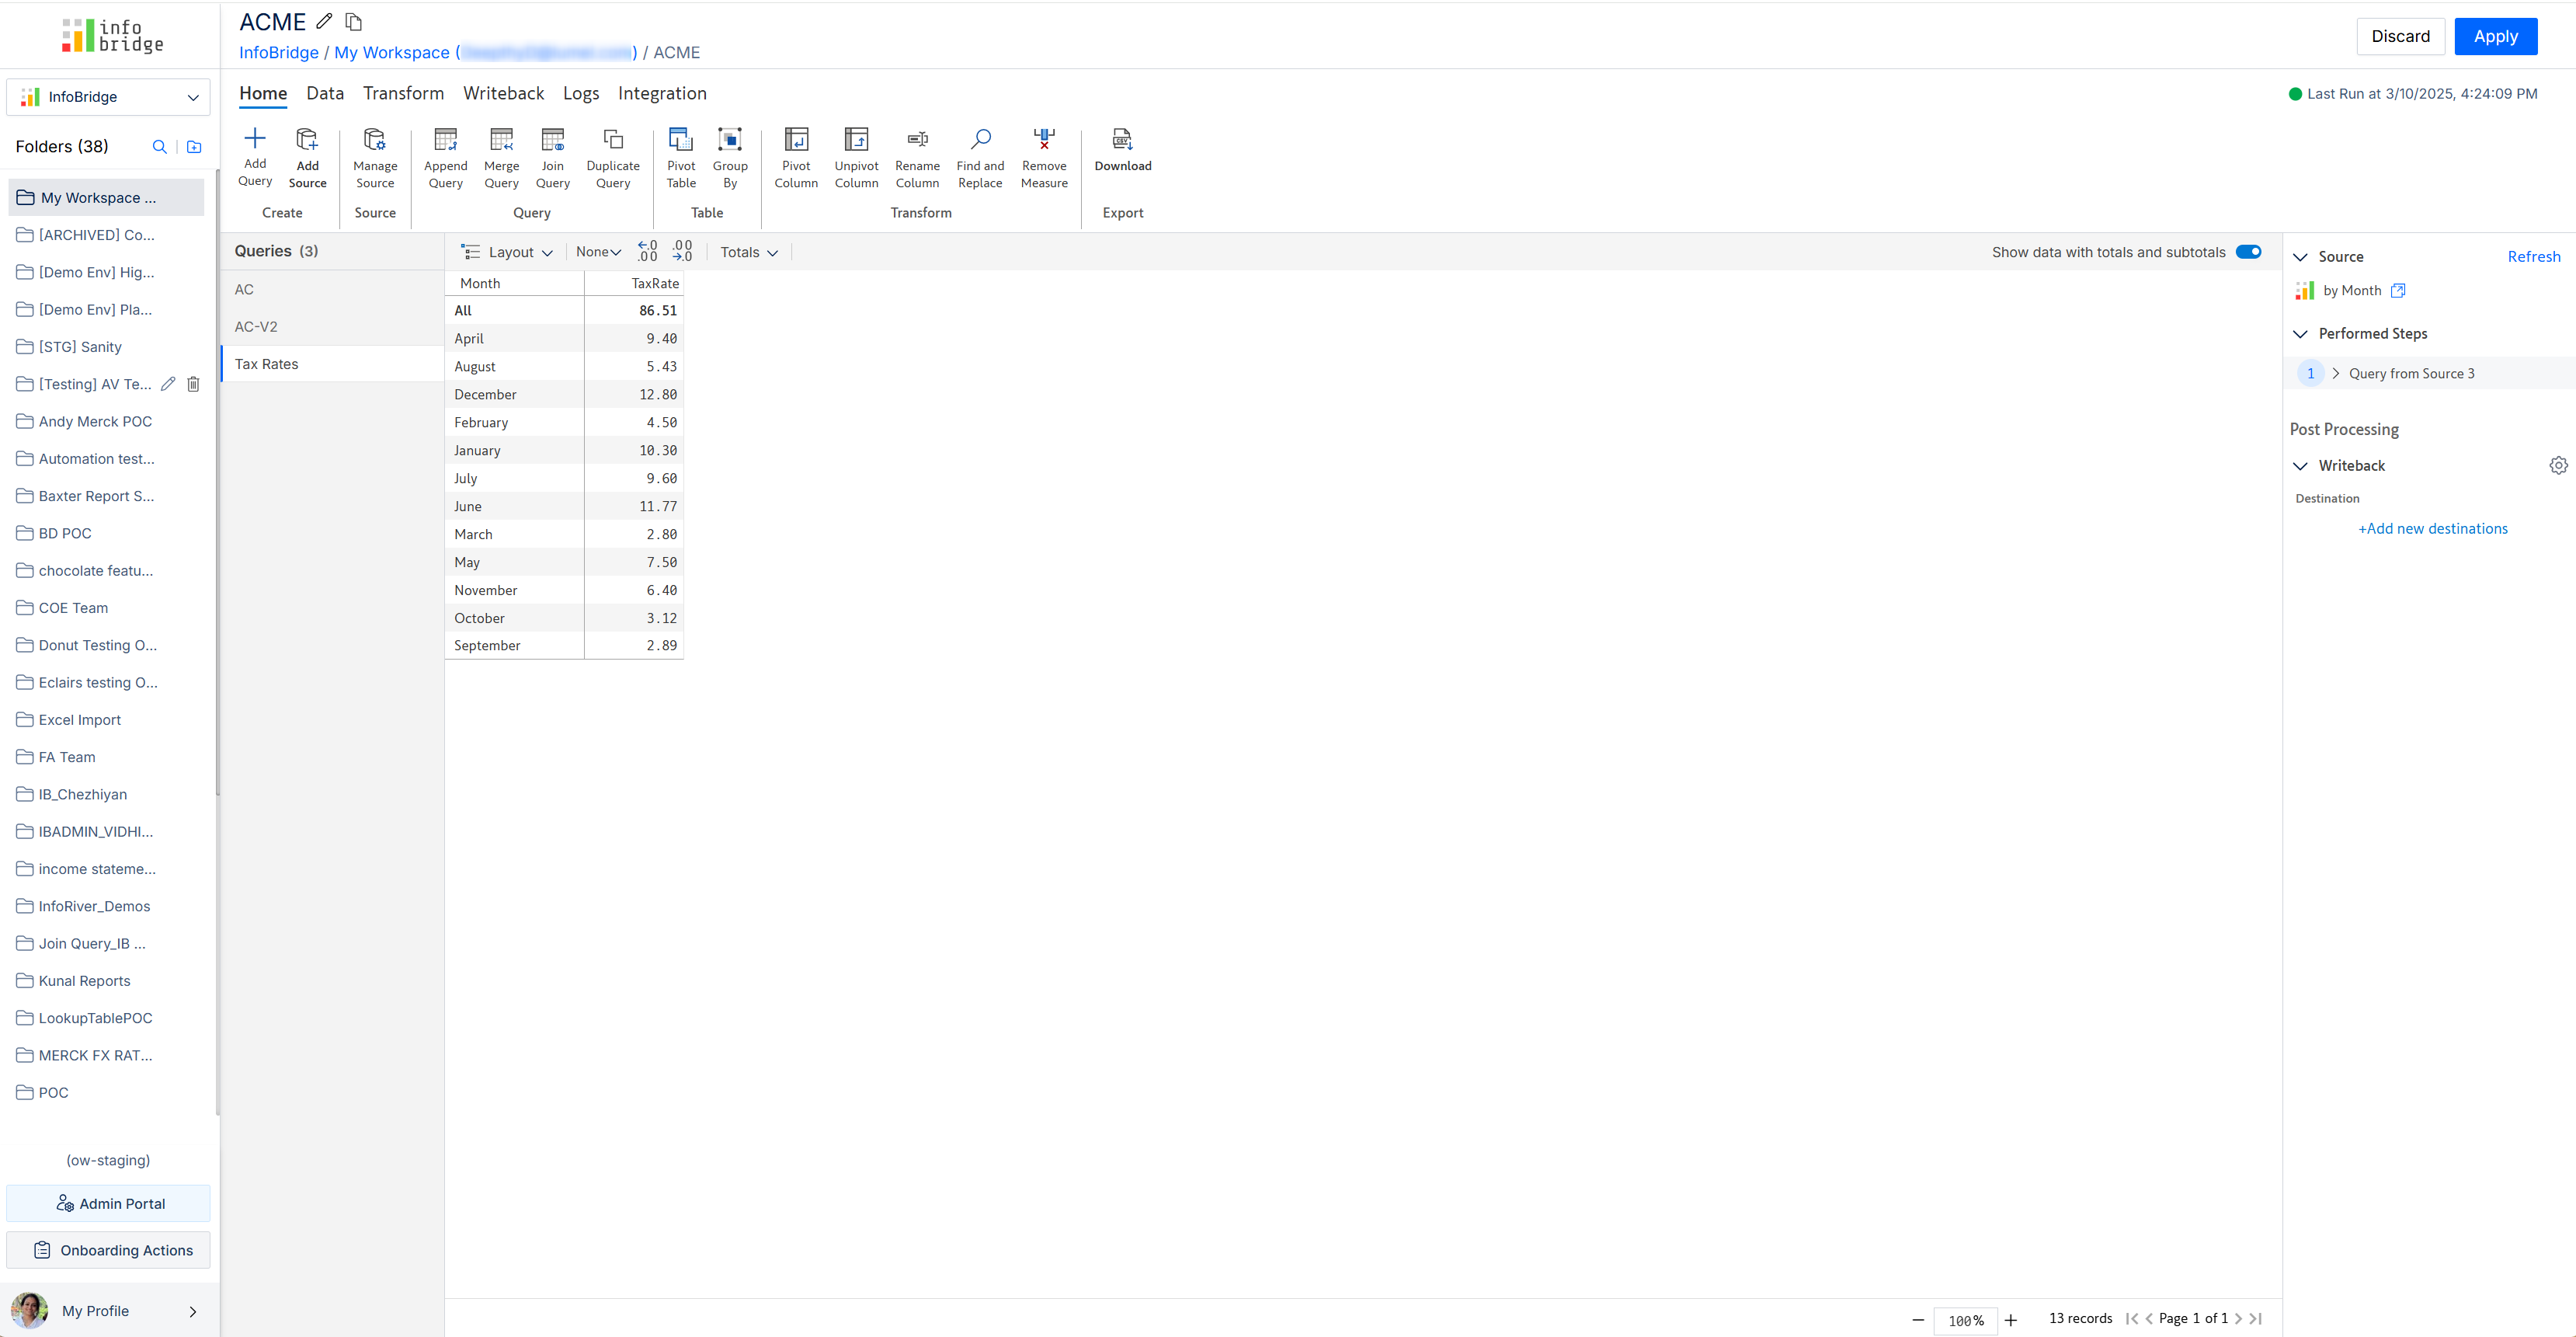Select the AC-V2 query
2576x1337 pixels.
point(256,327)
